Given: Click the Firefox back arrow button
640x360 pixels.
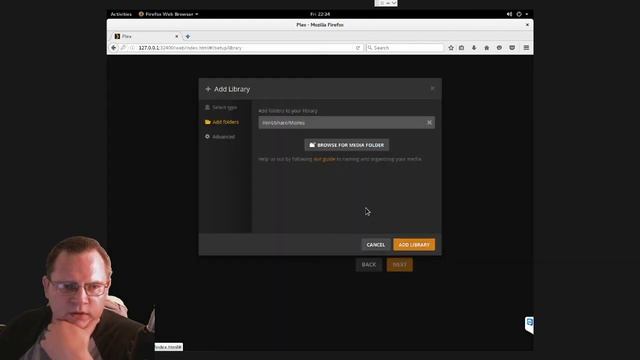Looking at the screenshot, I should point(113,48).
